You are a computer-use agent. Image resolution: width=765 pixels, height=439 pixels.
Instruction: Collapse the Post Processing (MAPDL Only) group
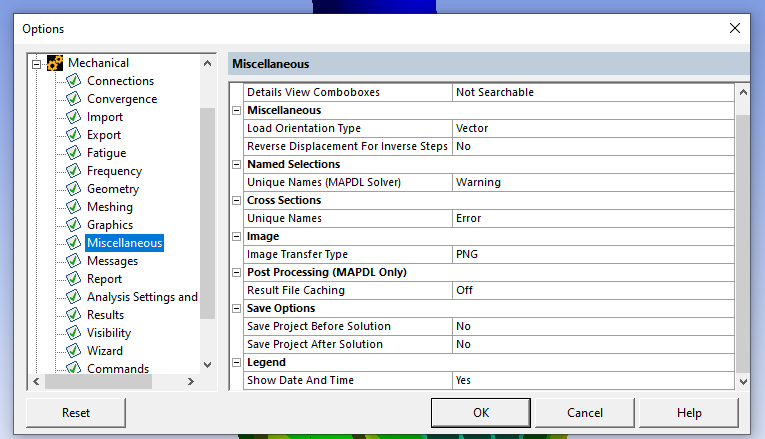[x=237, y=273]
